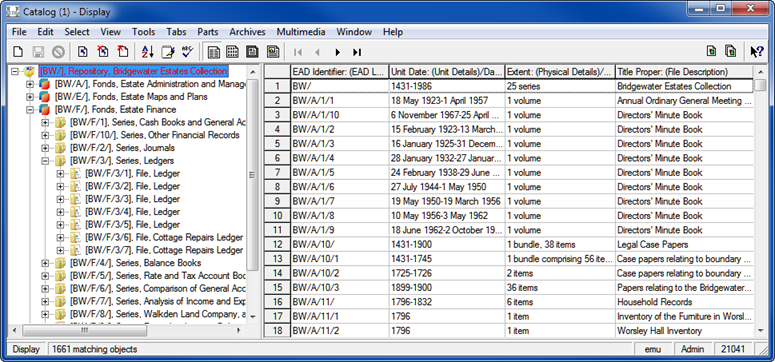Open the Archives menu
The image size is (775, 362).
coord(247,32)
